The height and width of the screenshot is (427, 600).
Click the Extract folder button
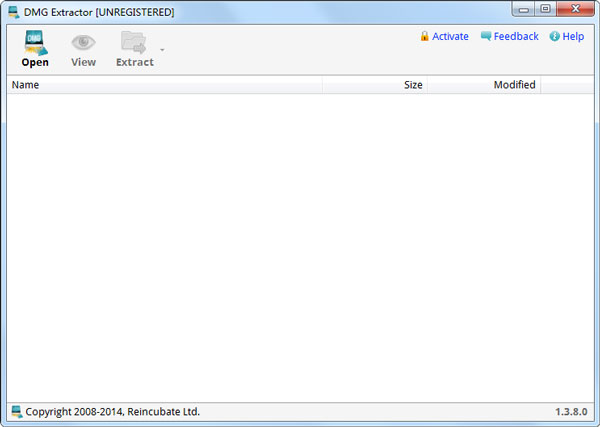(x=135, y=49)
